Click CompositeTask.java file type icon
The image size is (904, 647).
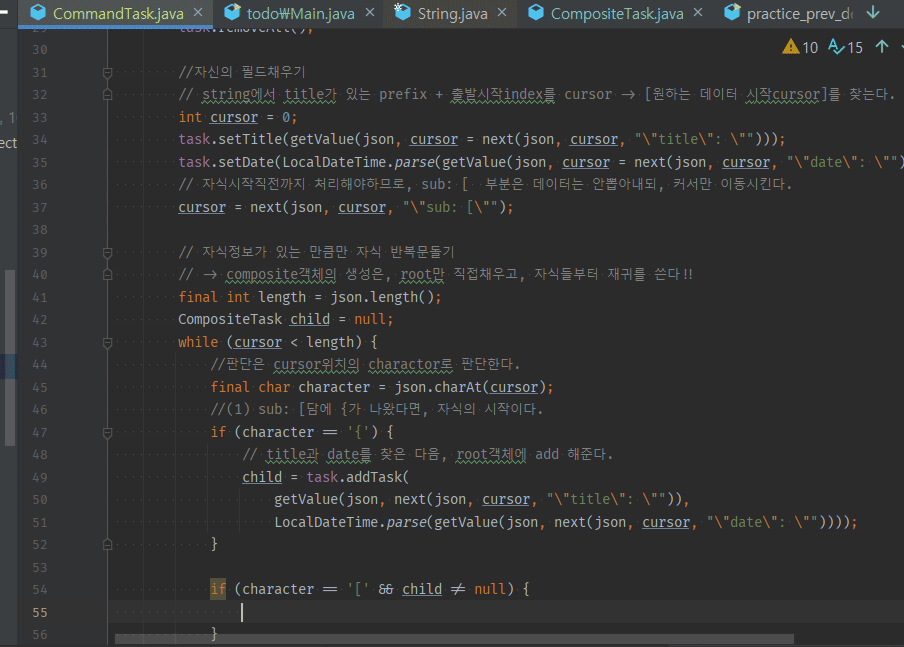tap(536, 12)
